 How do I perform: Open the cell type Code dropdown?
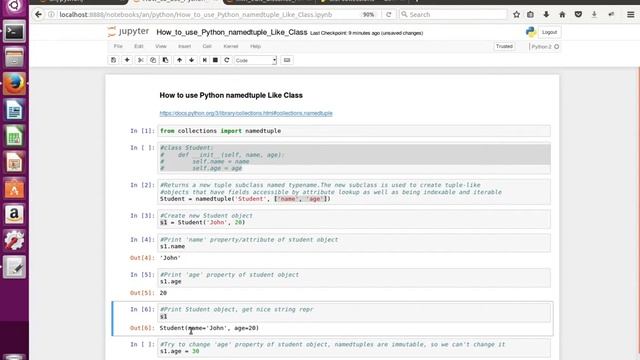pyautogui.click(x=256, y=60)
